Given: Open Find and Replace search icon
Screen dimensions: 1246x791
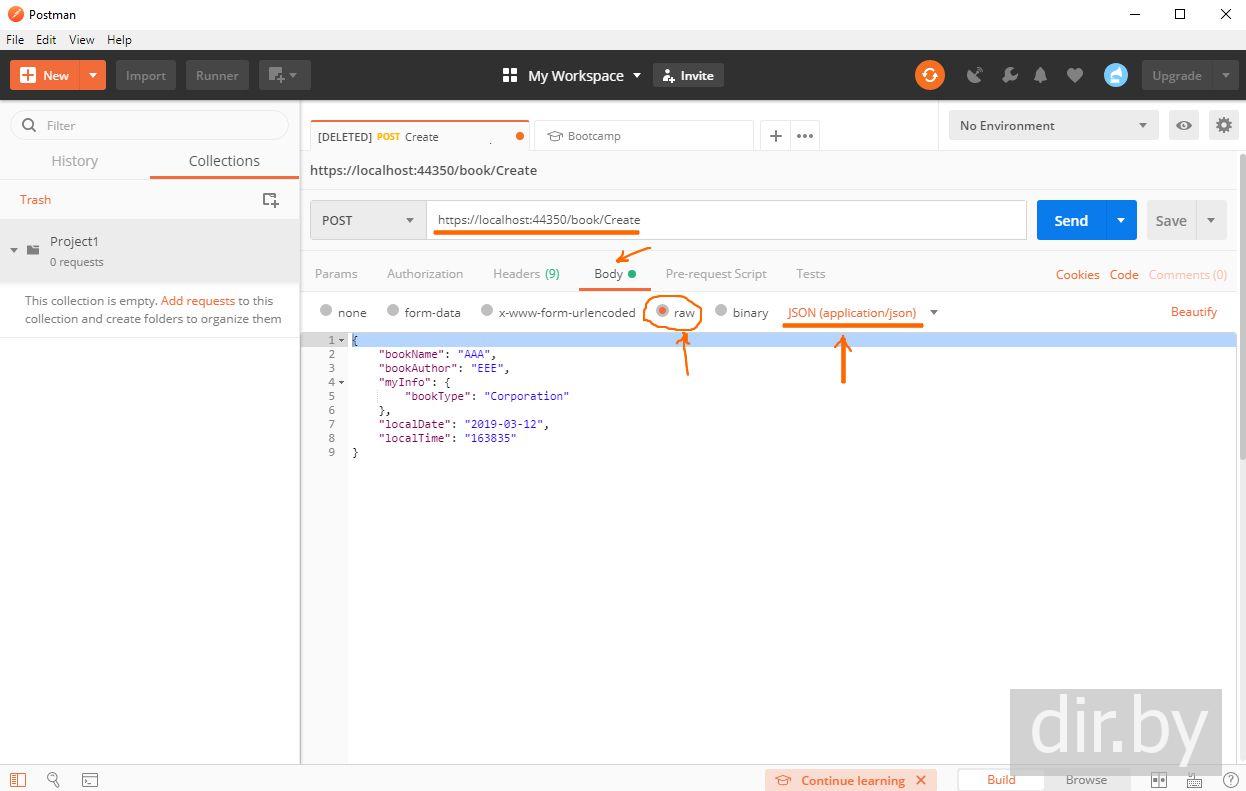Looking at the screenshot, I should tap(53, 780).
